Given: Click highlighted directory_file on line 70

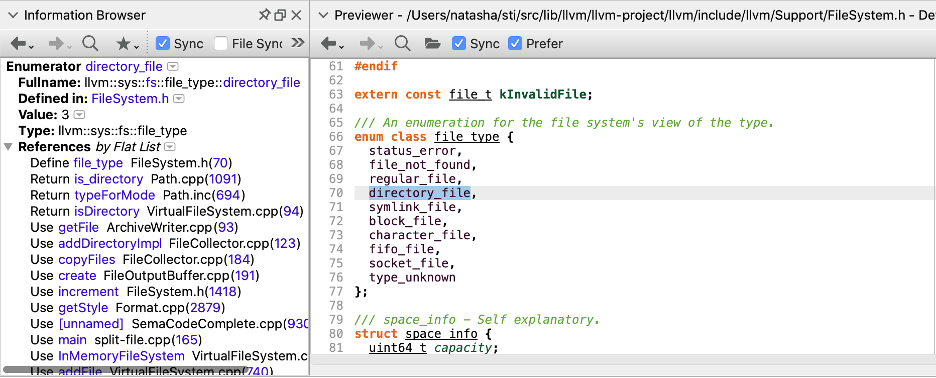Looking at the screenshot, I should point(419,193).
